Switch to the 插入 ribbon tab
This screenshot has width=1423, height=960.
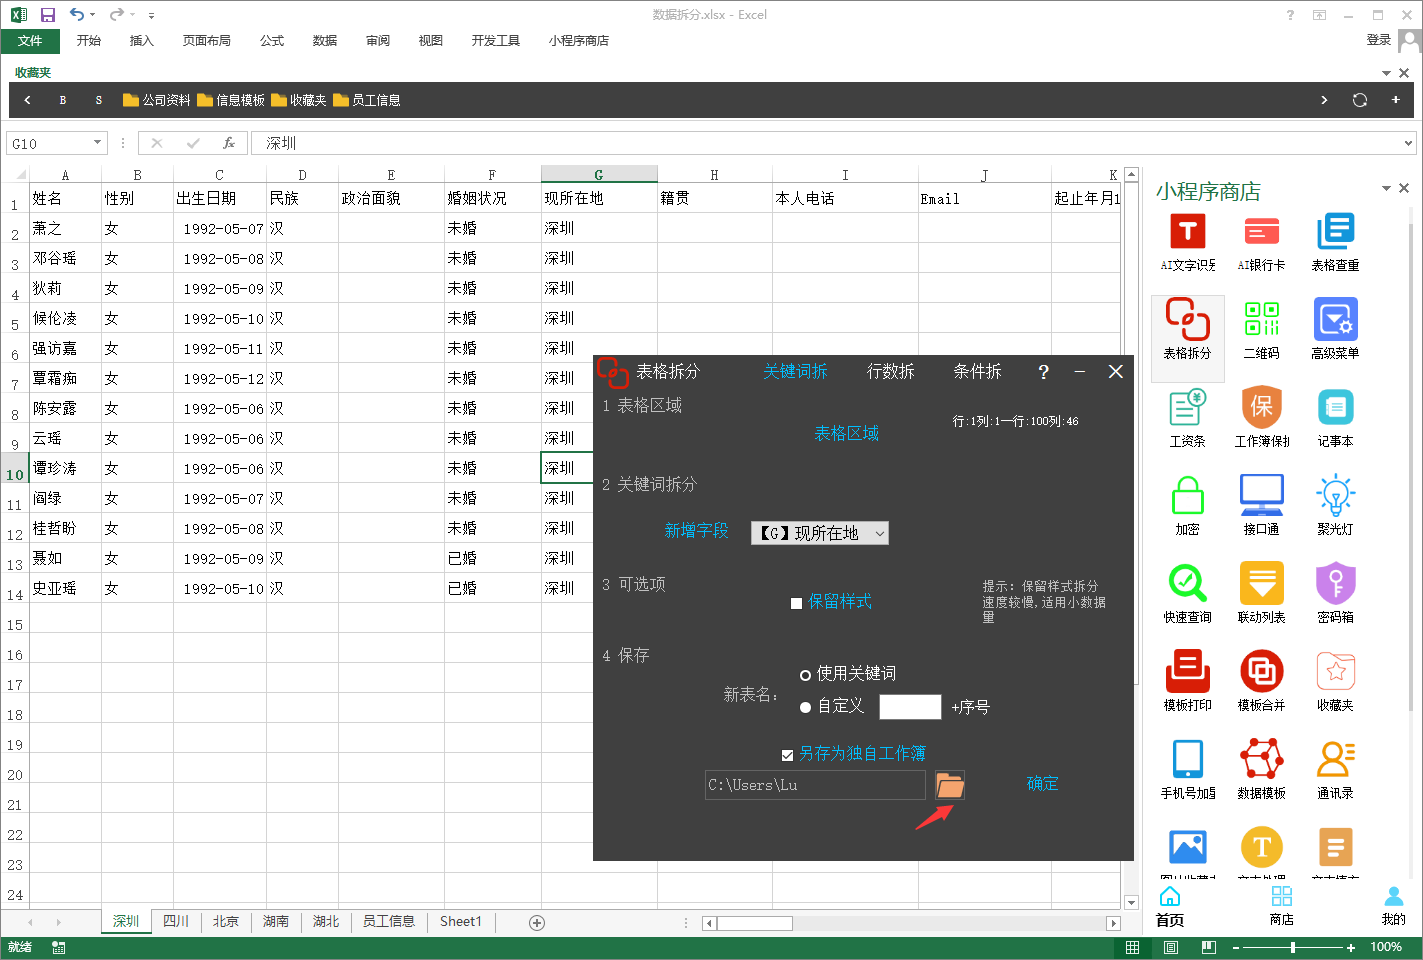142,41
